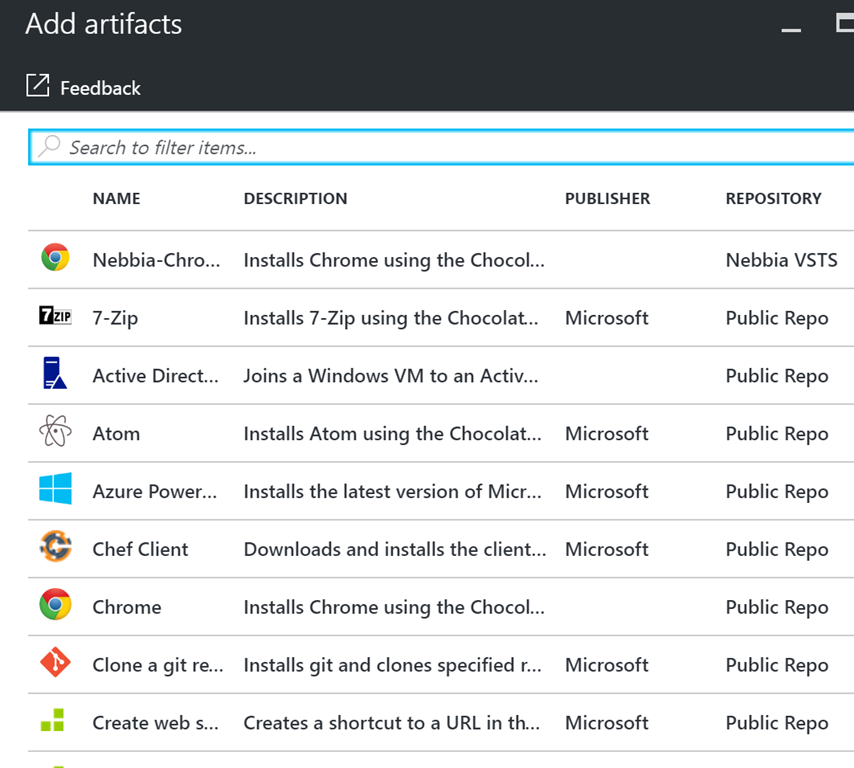The image size is (854, 768).
Task: Click the Microsoft publisher cell in the Chef Client row
Action: tap(607, 549)
